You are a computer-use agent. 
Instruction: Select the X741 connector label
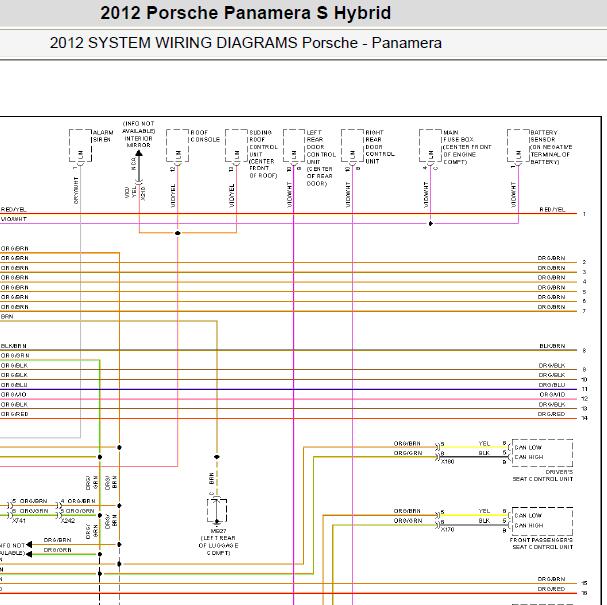point(19,521)
